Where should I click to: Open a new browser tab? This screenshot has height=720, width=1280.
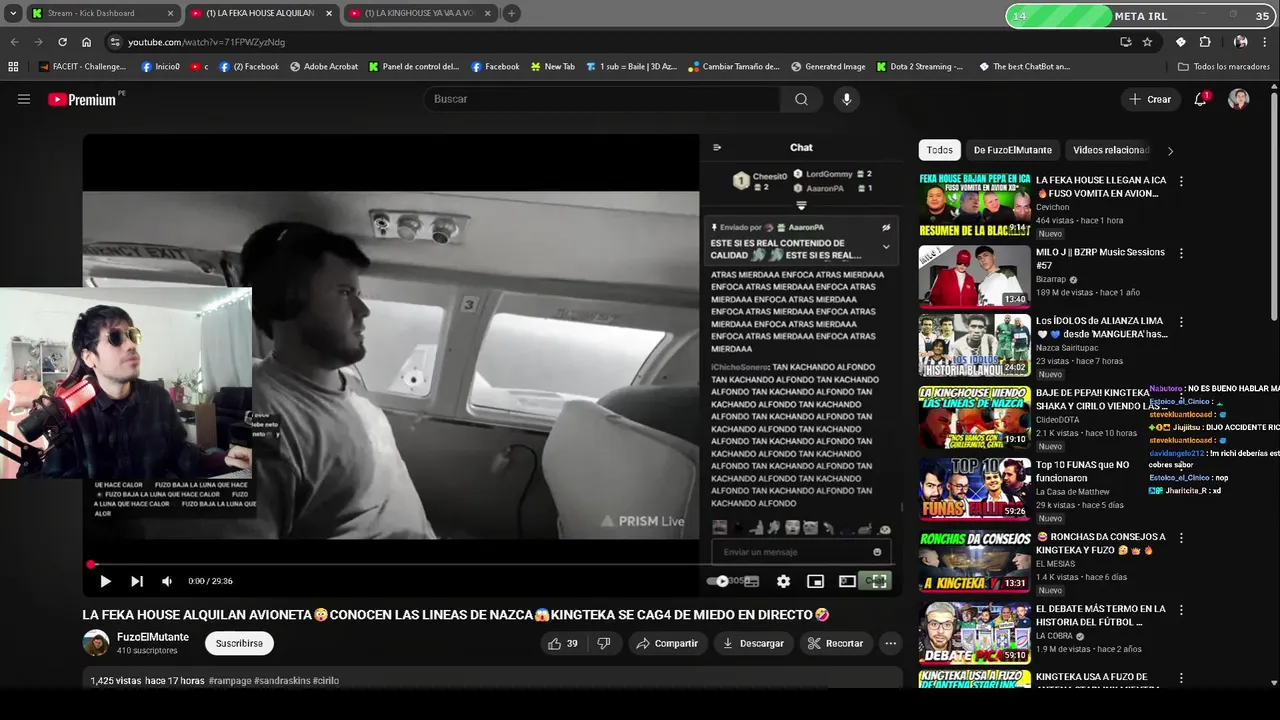[x=511, y=13]
